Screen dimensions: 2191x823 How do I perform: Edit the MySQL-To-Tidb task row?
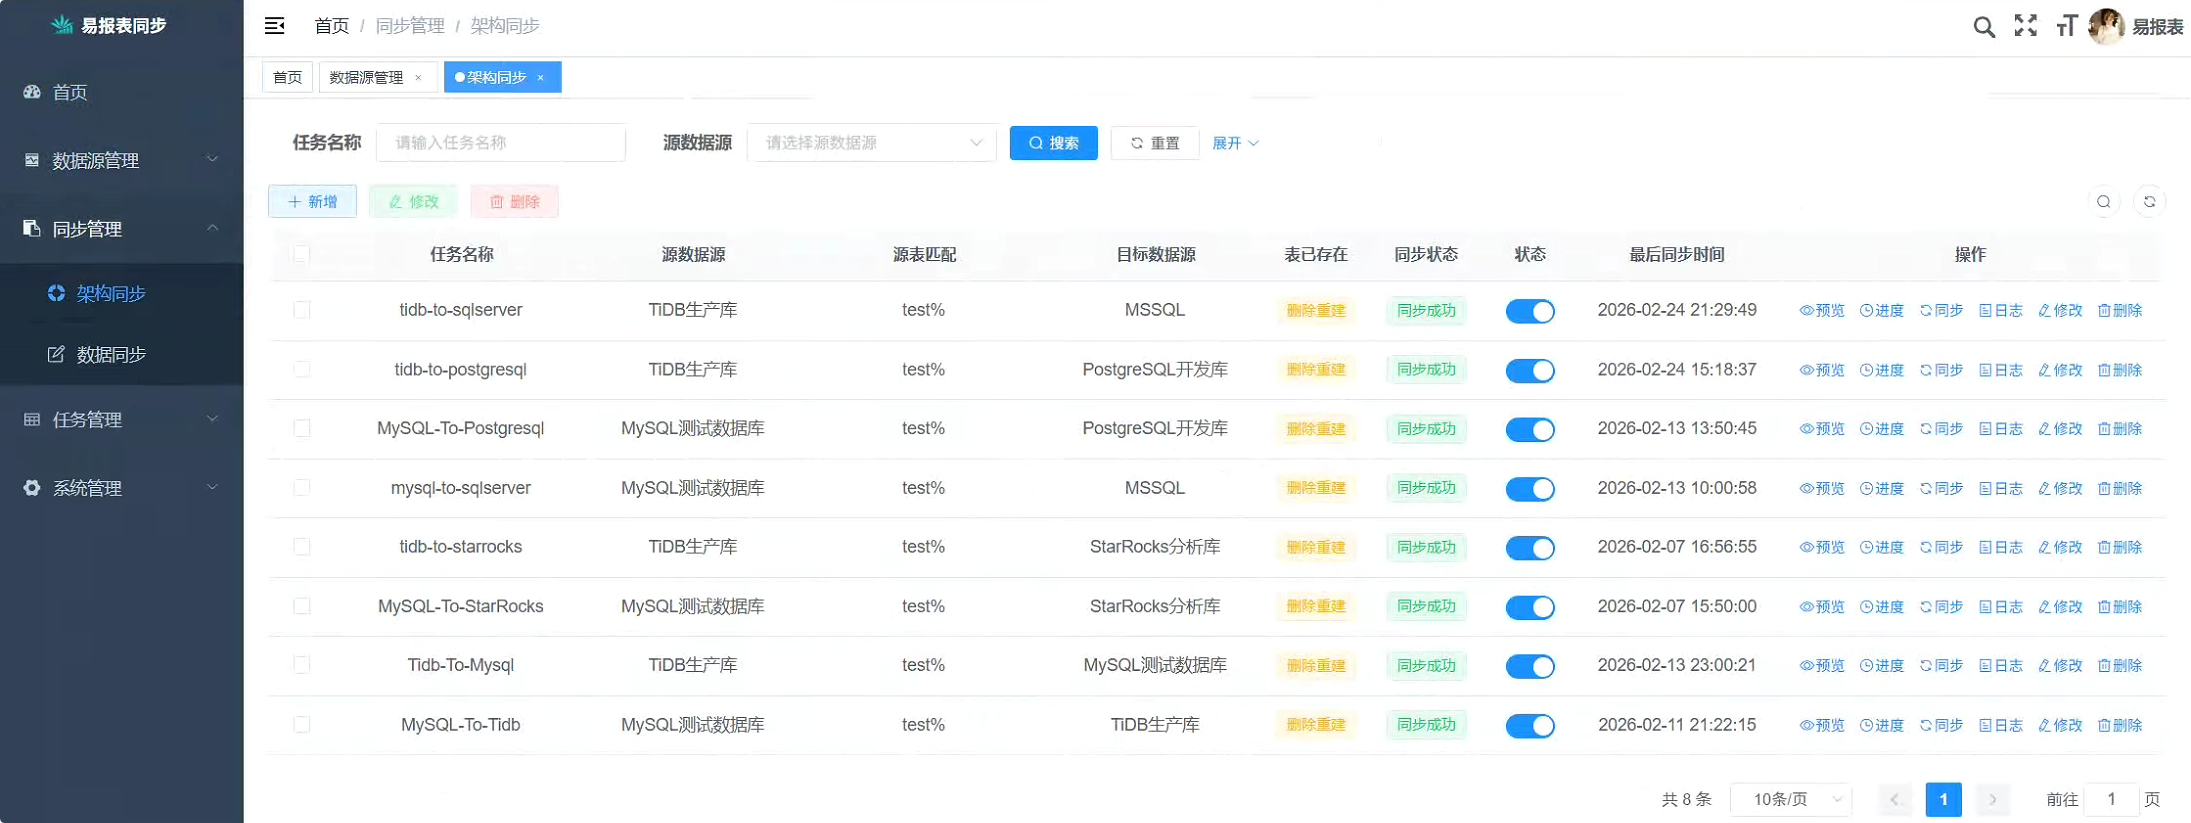pyautogui.click(x=2060, y=726)
